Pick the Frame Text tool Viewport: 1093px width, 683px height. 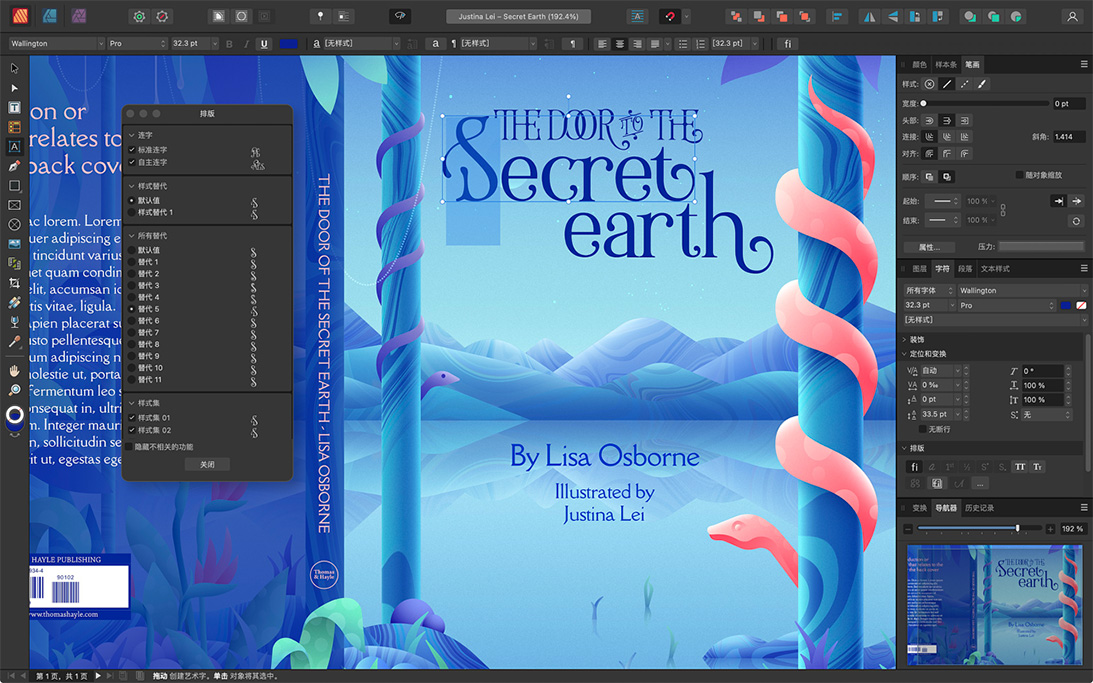click(x=14, y=108)
